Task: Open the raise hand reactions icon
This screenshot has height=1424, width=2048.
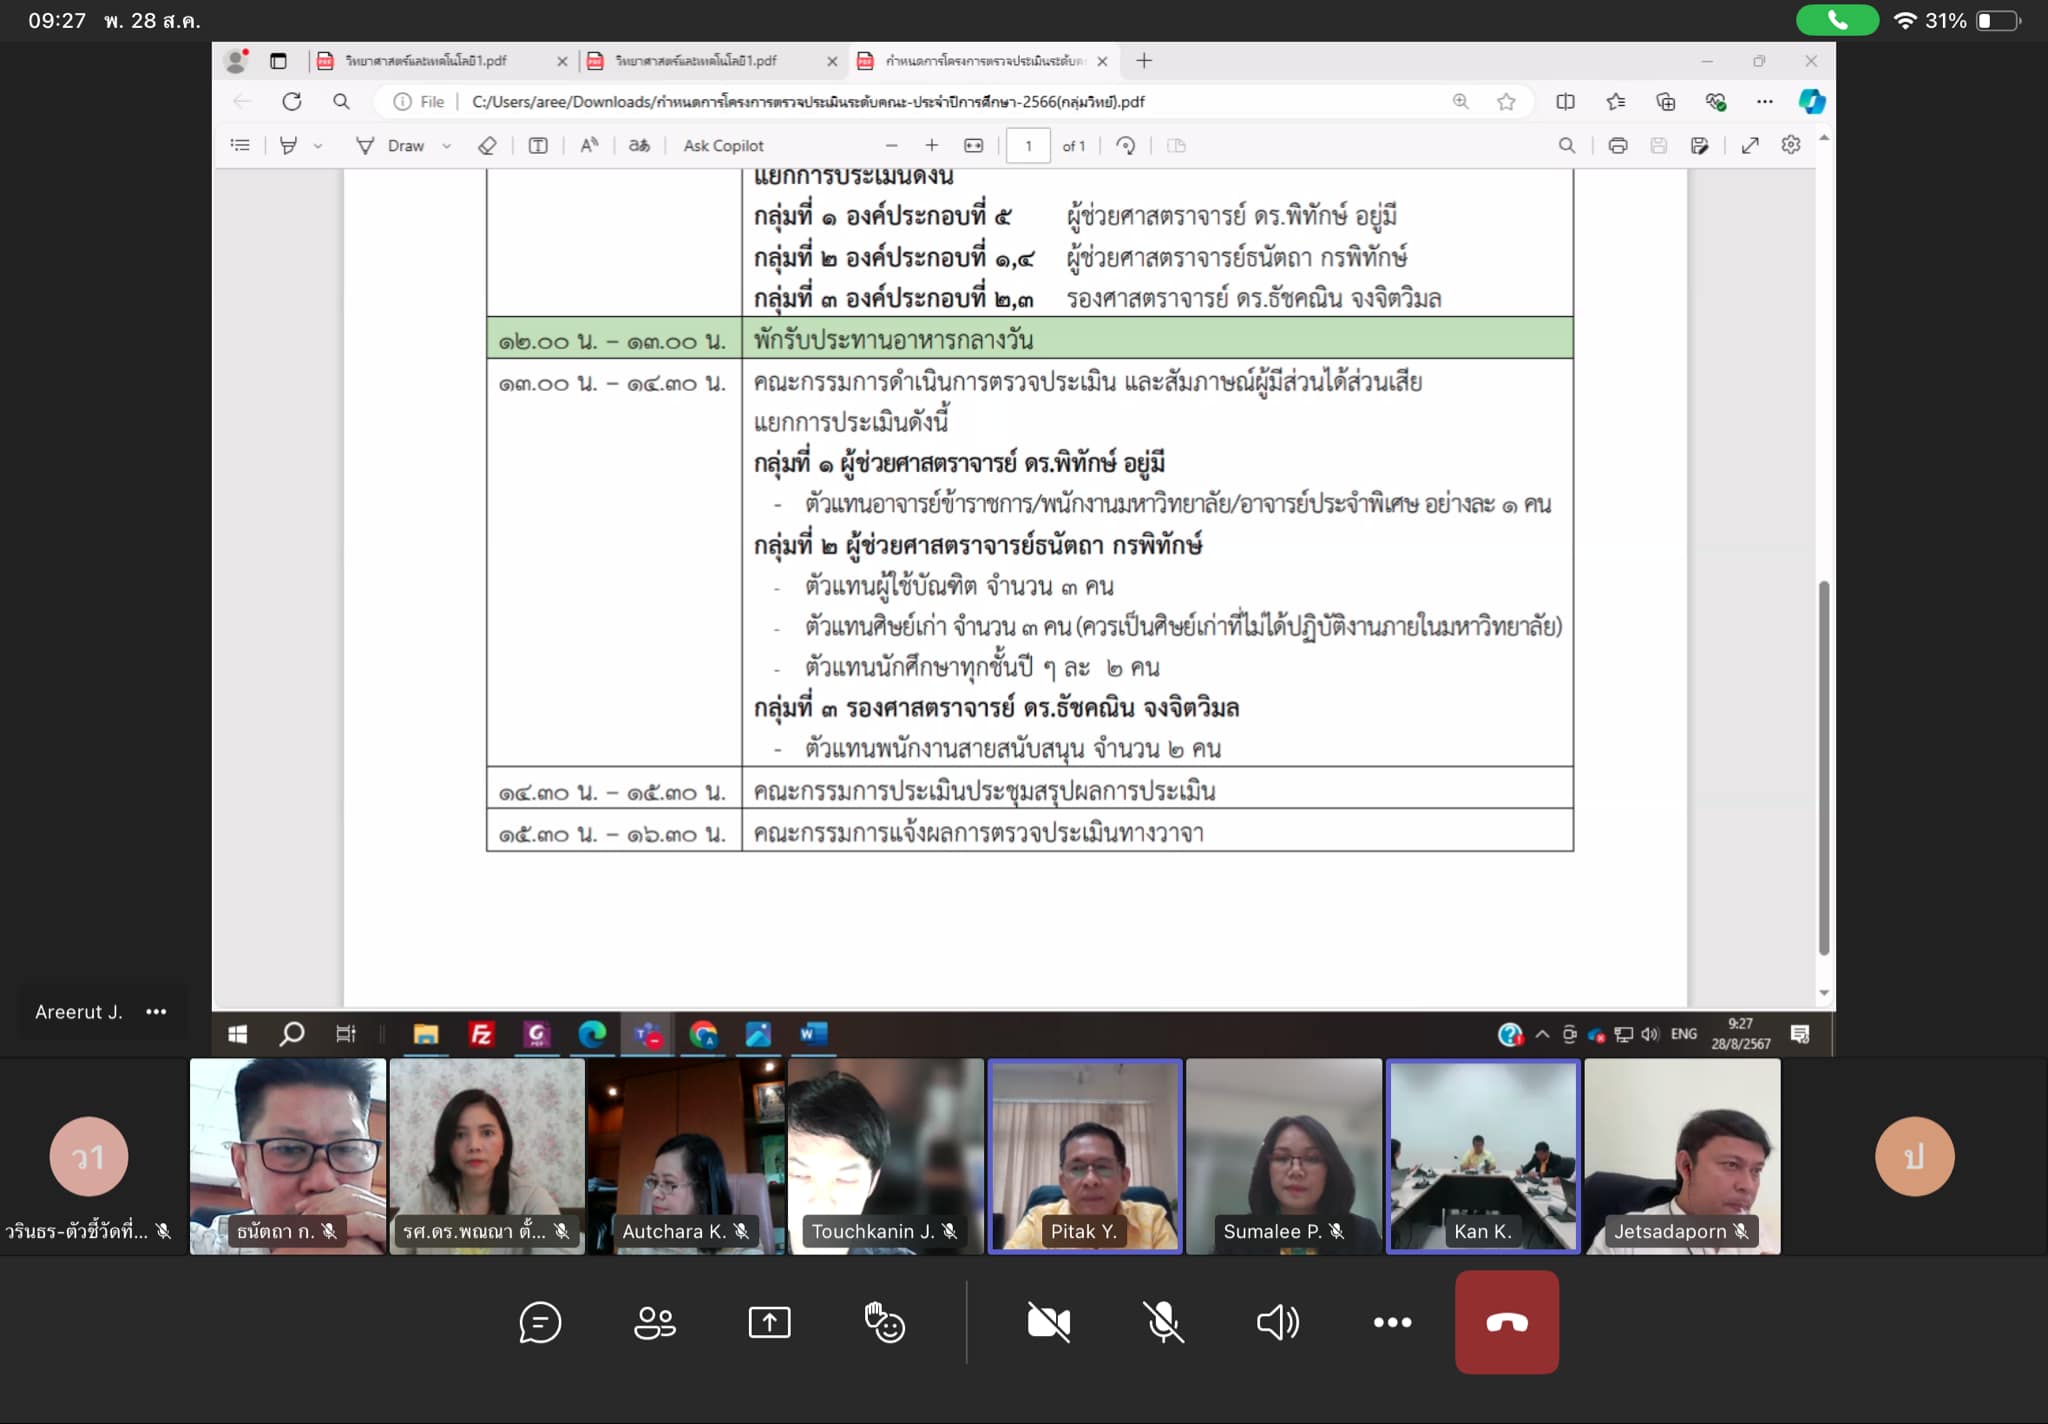Action: 884,1322
